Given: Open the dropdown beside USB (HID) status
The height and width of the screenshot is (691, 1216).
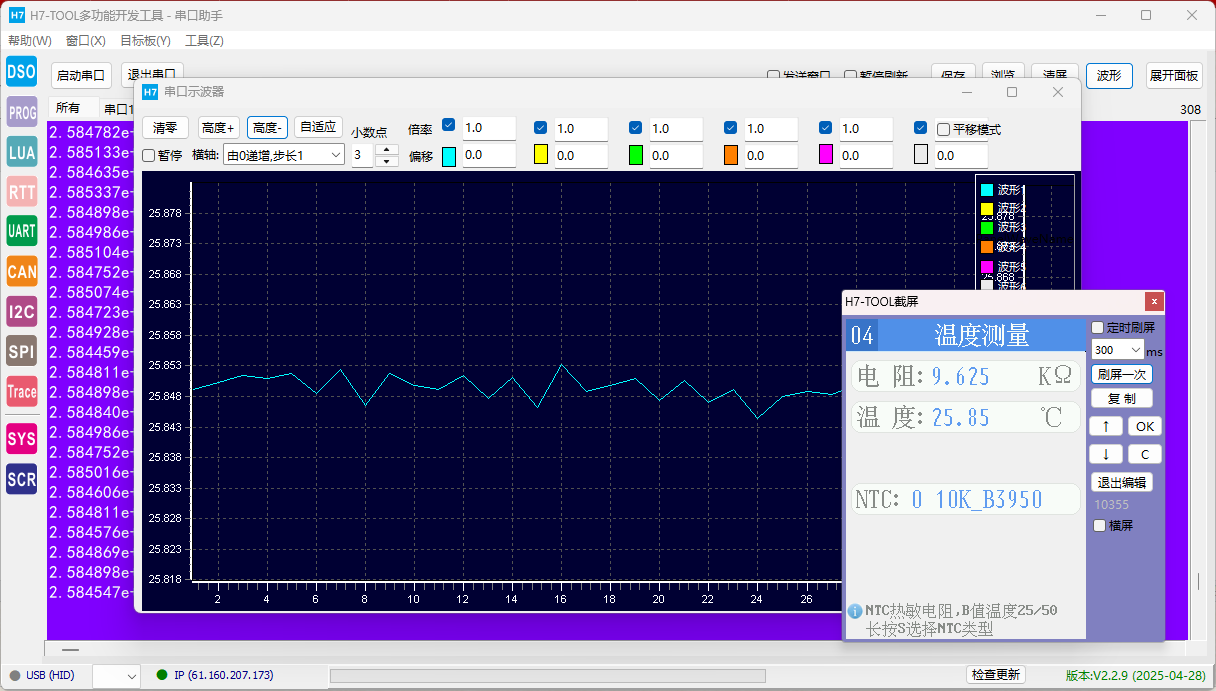Looking at the screenshot, I should pos(116,676).
